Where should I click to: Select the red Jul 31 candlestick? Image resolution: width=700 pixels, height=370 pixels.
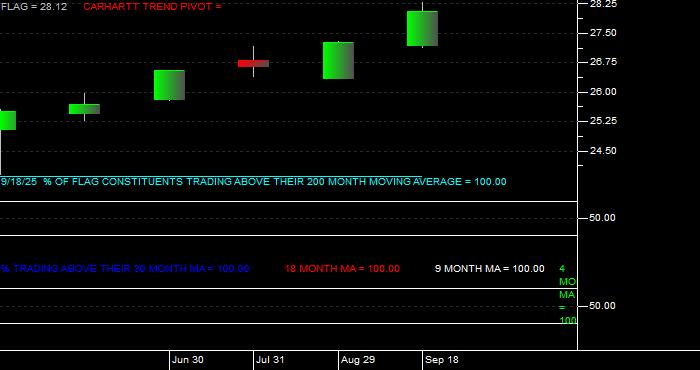[x=253, y=63]
